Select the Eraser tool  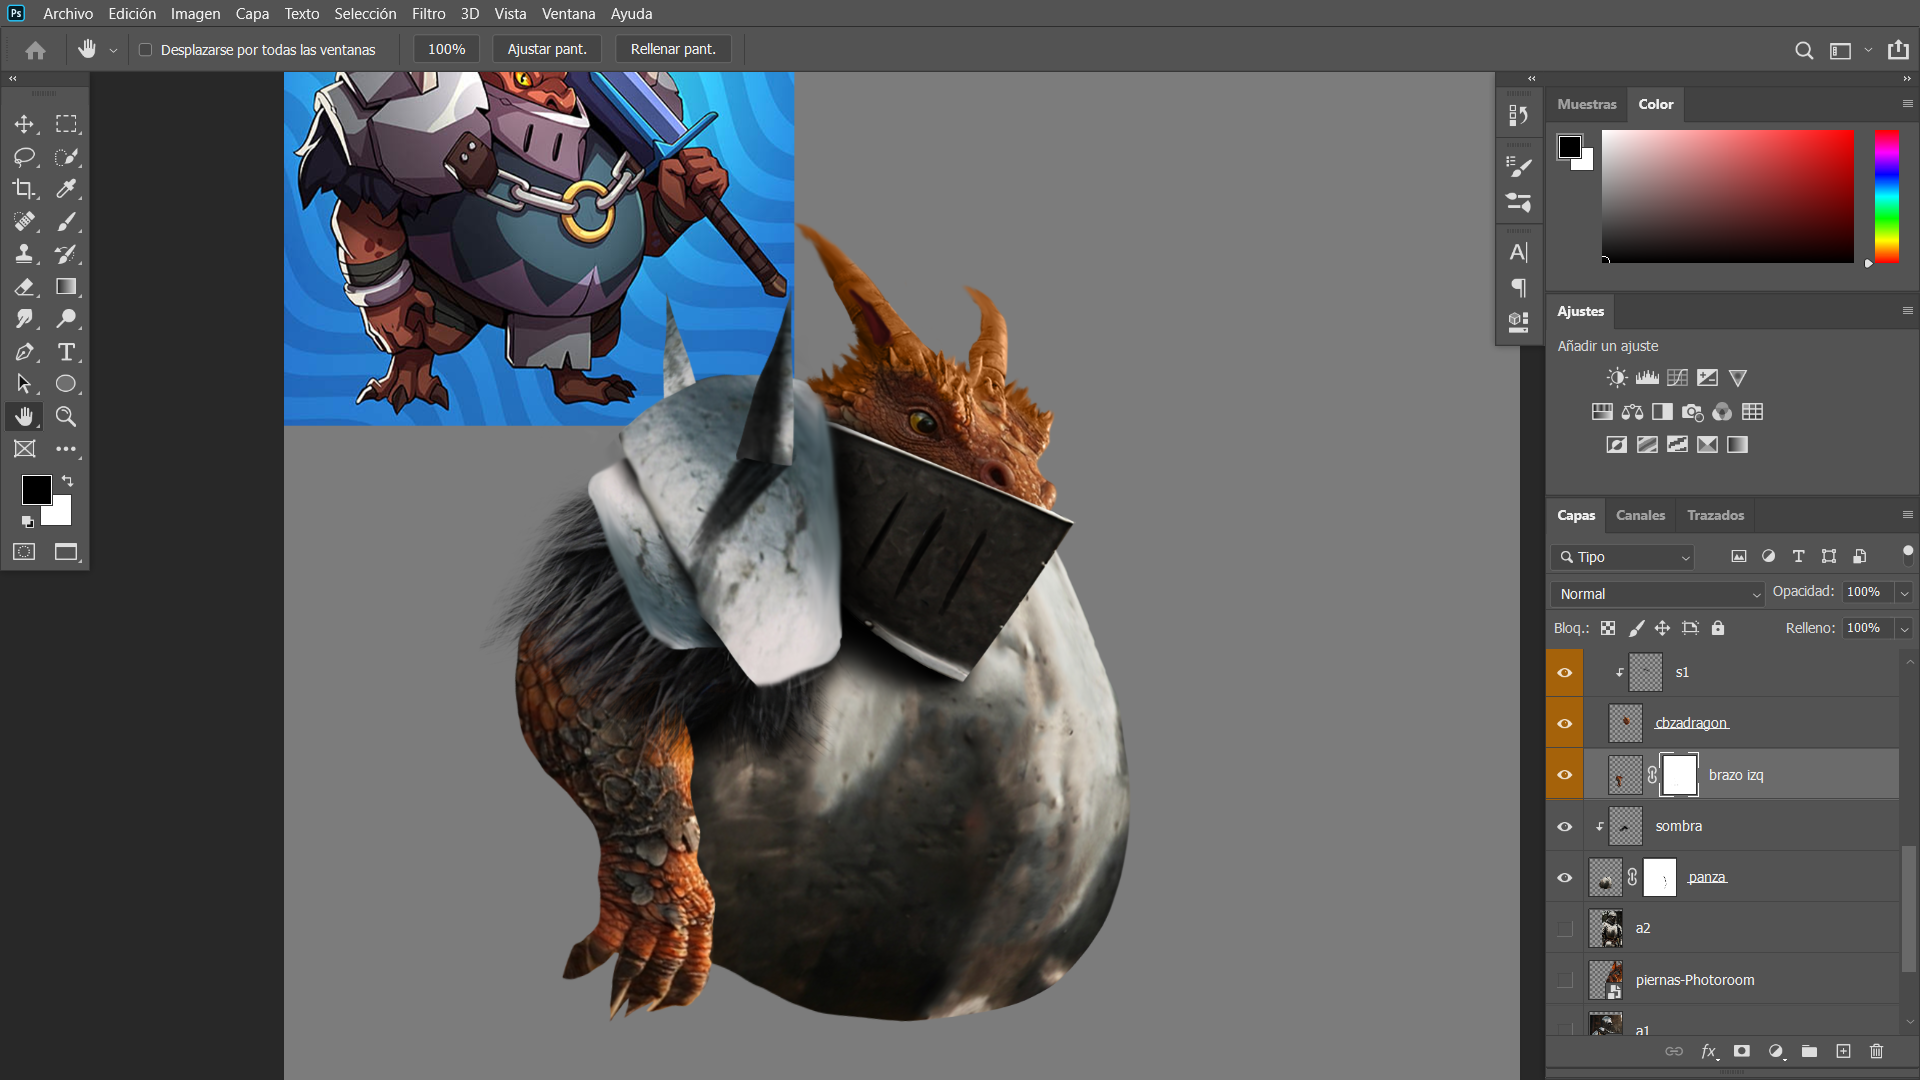tap(24, 287)
